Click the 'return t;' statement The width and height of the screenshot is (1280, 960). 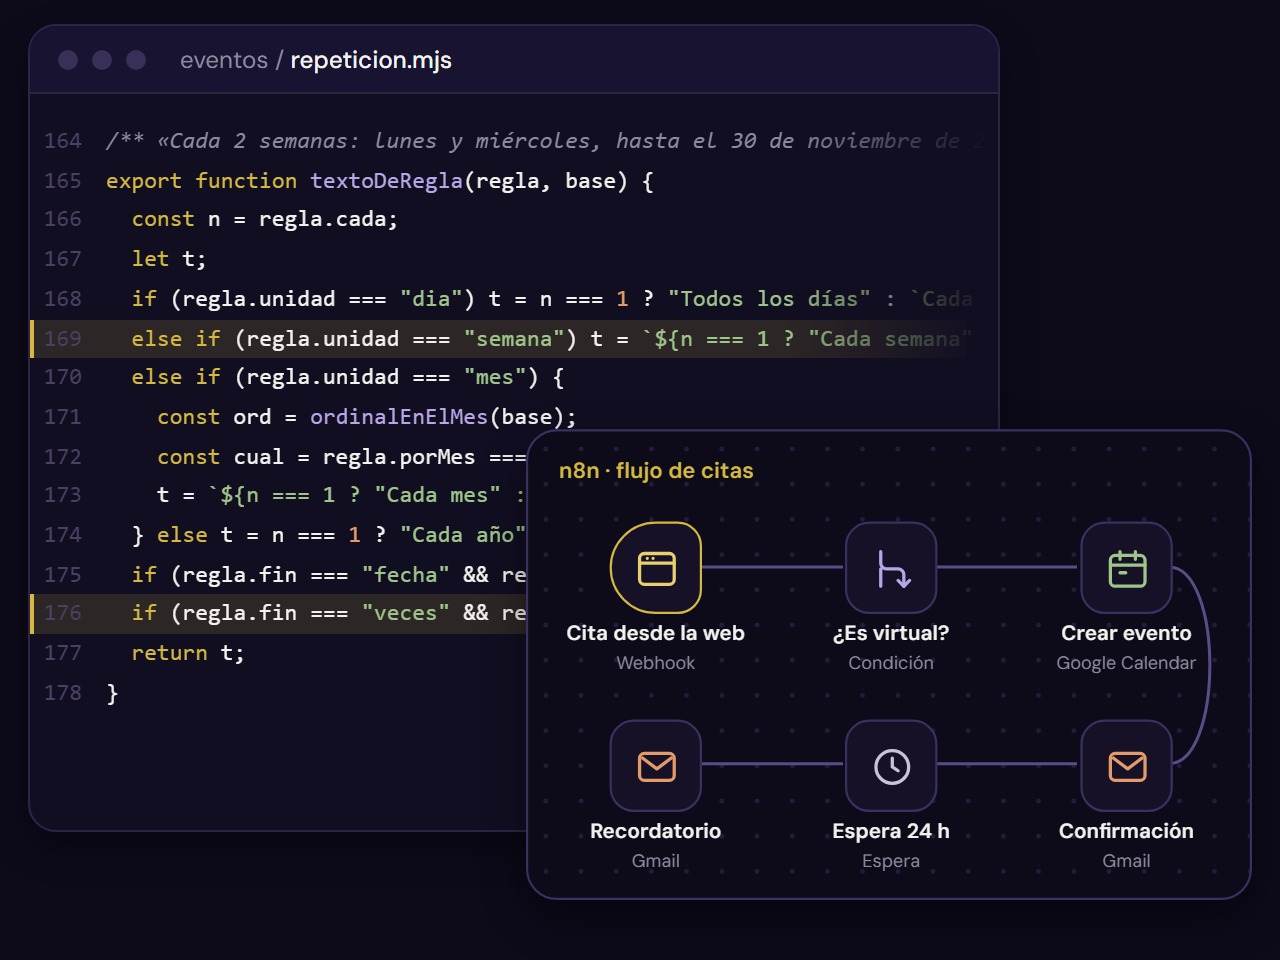point(188,653)
